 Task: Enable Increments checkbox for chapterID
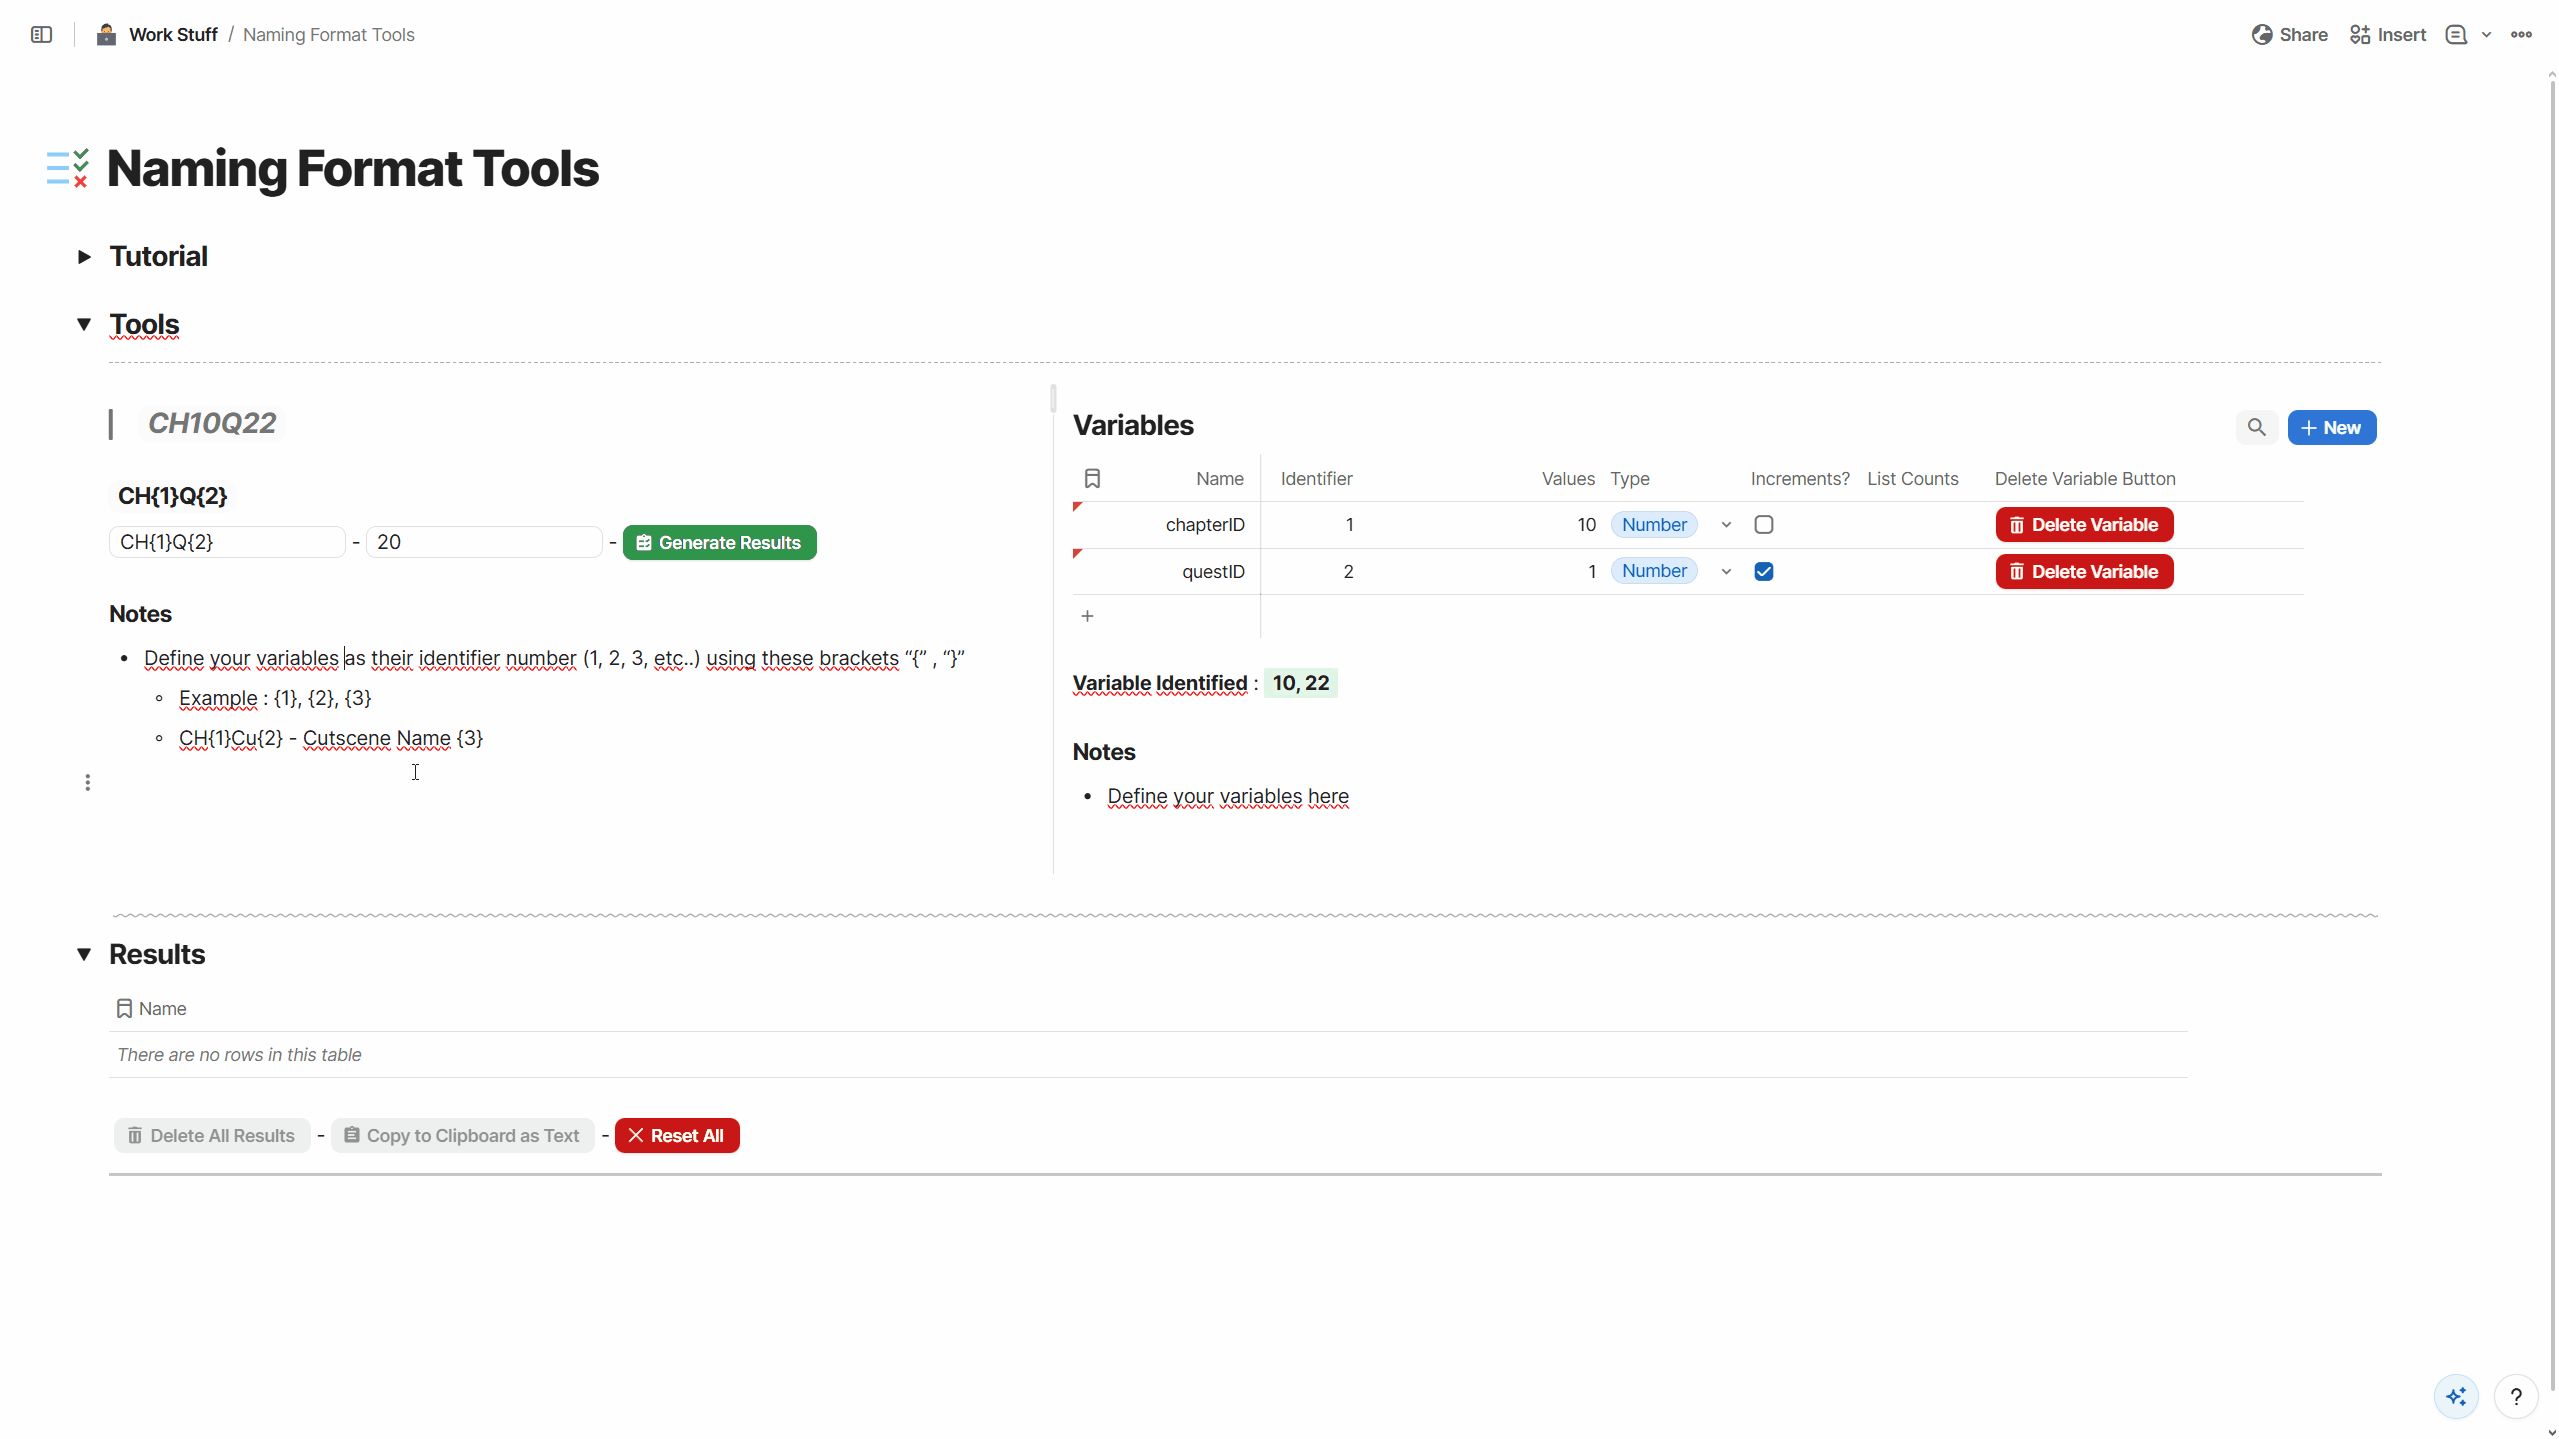[x=1764, y=525]
